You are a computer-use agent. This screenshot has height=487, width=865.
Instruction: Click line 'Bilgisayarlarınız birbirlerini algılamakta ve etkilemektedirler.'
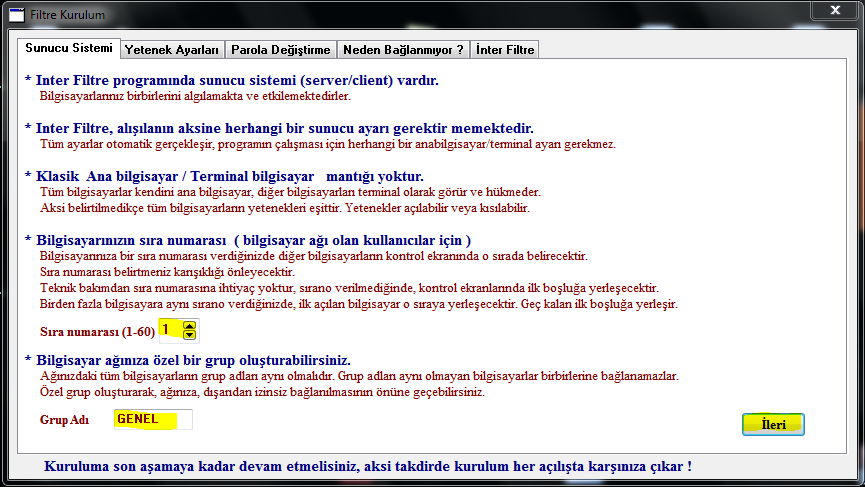point(195,96)
